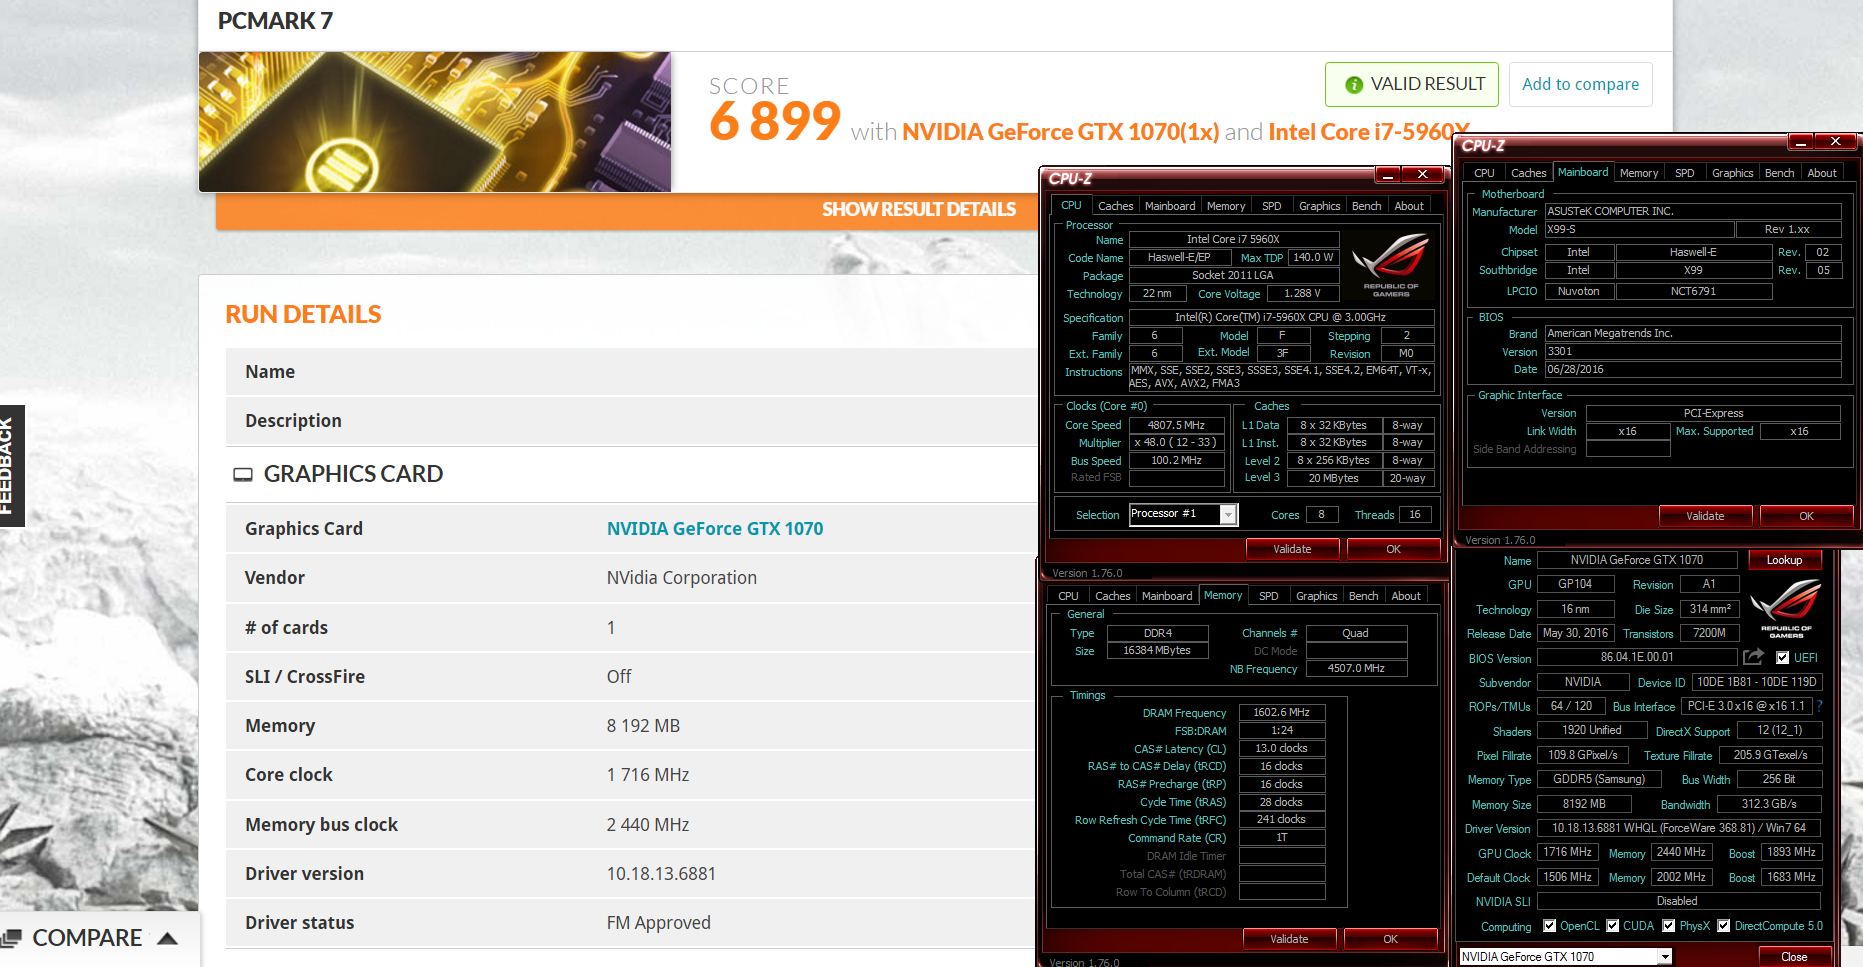
Task: Open the GPU selector dropdown in GPU-Z
Action: 1665,957
